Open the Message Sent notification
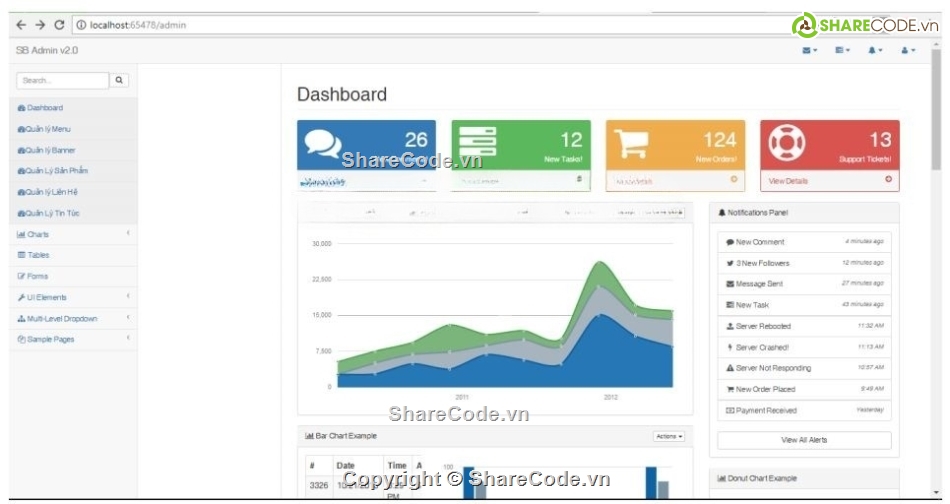This screenshot has width=950, height=504. click(x=804, y=284)
